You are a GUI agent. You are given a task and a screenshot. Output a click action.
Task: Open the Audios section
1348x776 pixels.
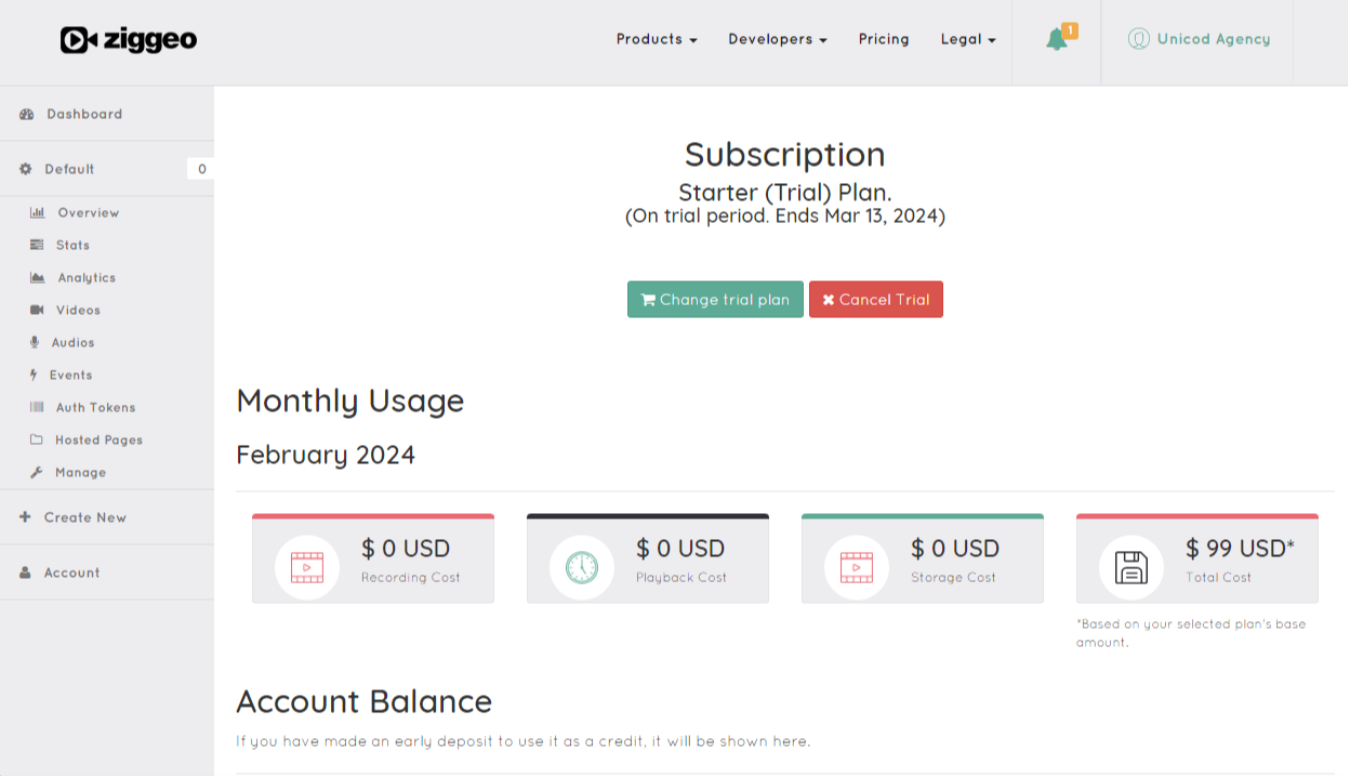72,342
